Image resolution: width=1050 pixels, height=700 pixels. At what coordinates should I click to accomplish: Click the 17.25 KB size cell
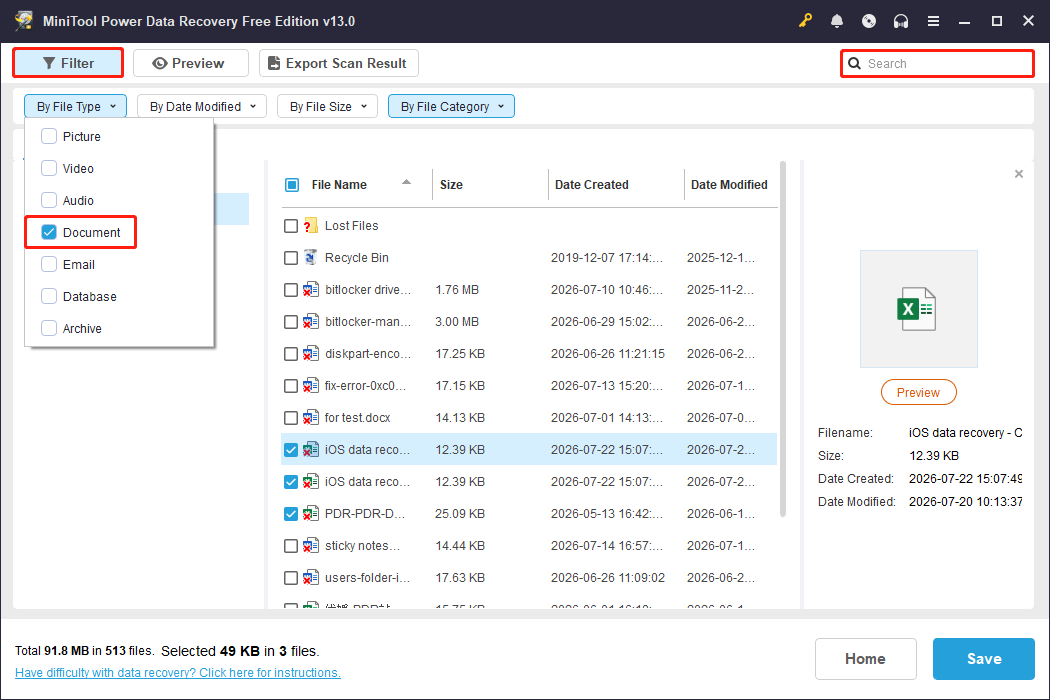click(x=460, y=354)
